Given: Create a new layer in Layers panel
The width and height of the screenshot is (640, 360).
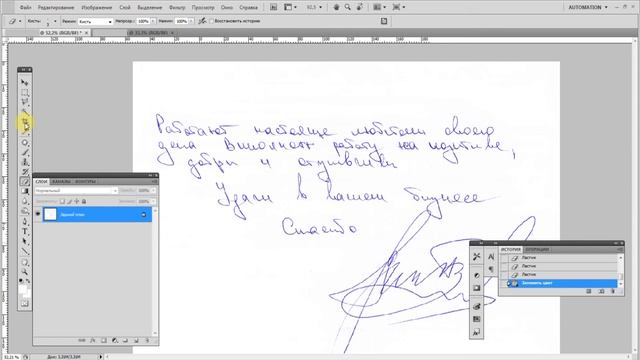Looking at the screenshot, I should (136, 340).
